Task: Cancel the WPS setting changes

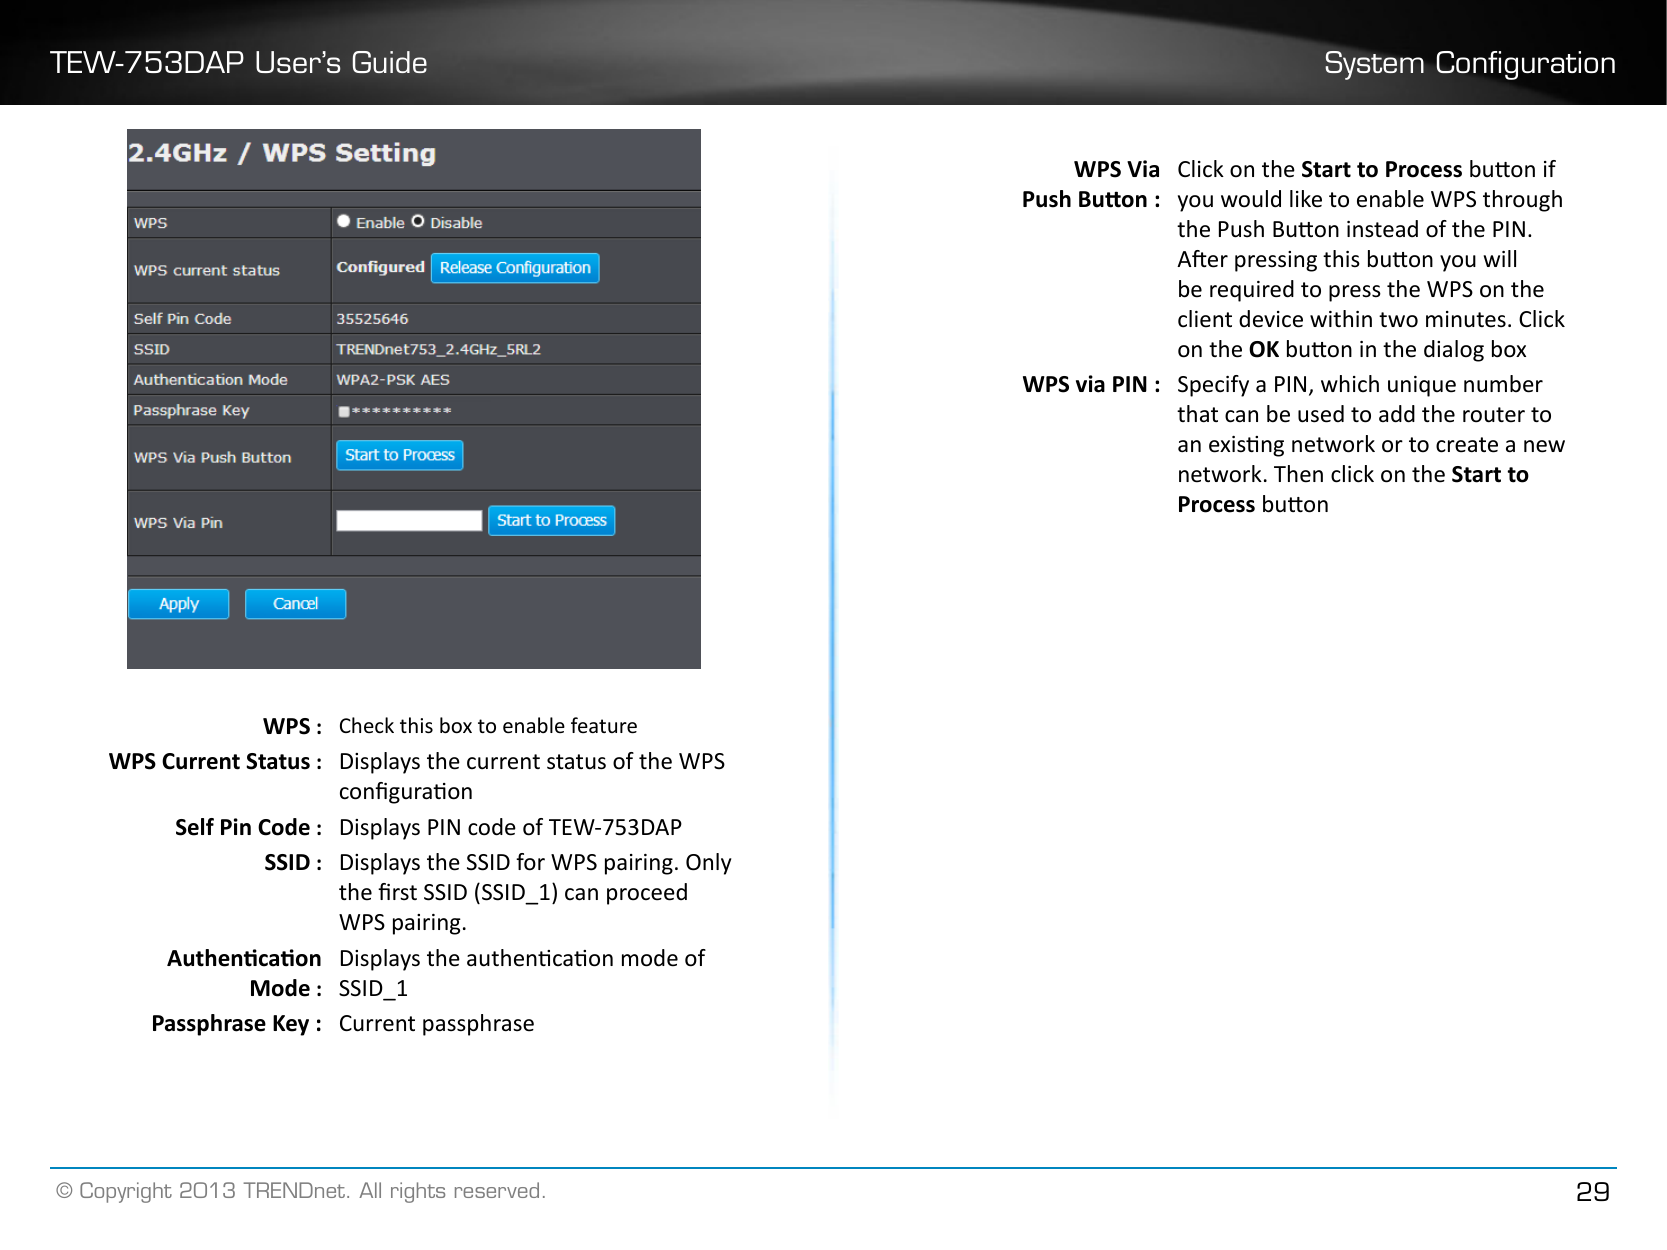Action: coord(295,604)
